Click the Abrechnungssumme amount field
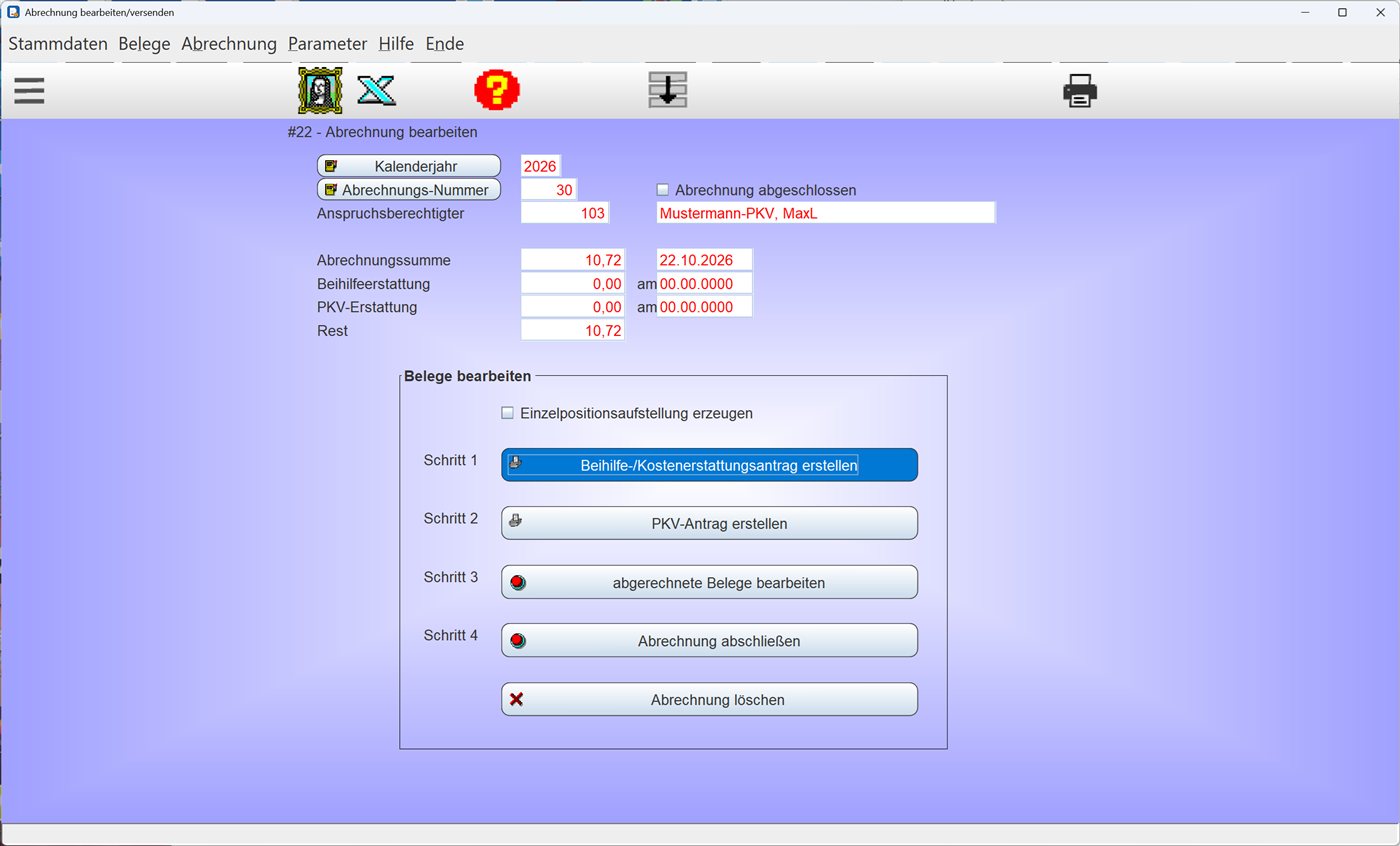Viewport: 1400px width, 846px height. click(573, 260)
